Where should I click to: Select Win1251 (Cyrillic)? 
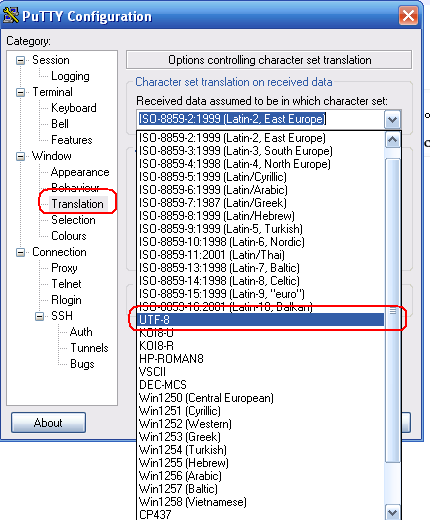pyautogui.click(x=261, y=411)
